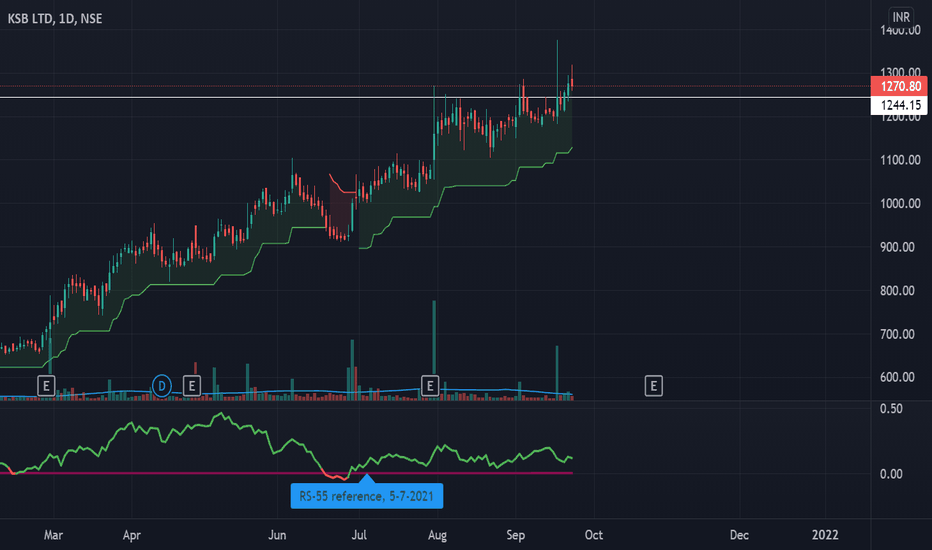Click the 0.00 indicator scale label

coord(891,474)
